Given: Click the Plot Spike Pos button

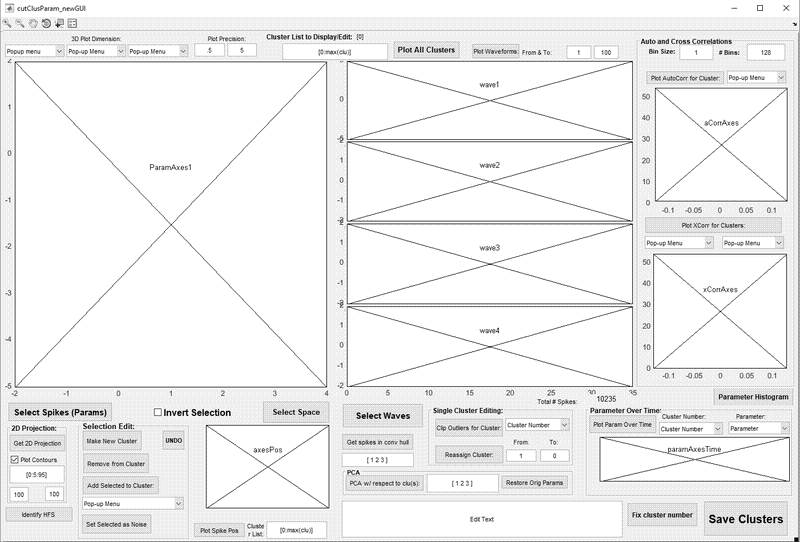Looking at the screenshot, I should pyautogui.click(x=219, y=530).
